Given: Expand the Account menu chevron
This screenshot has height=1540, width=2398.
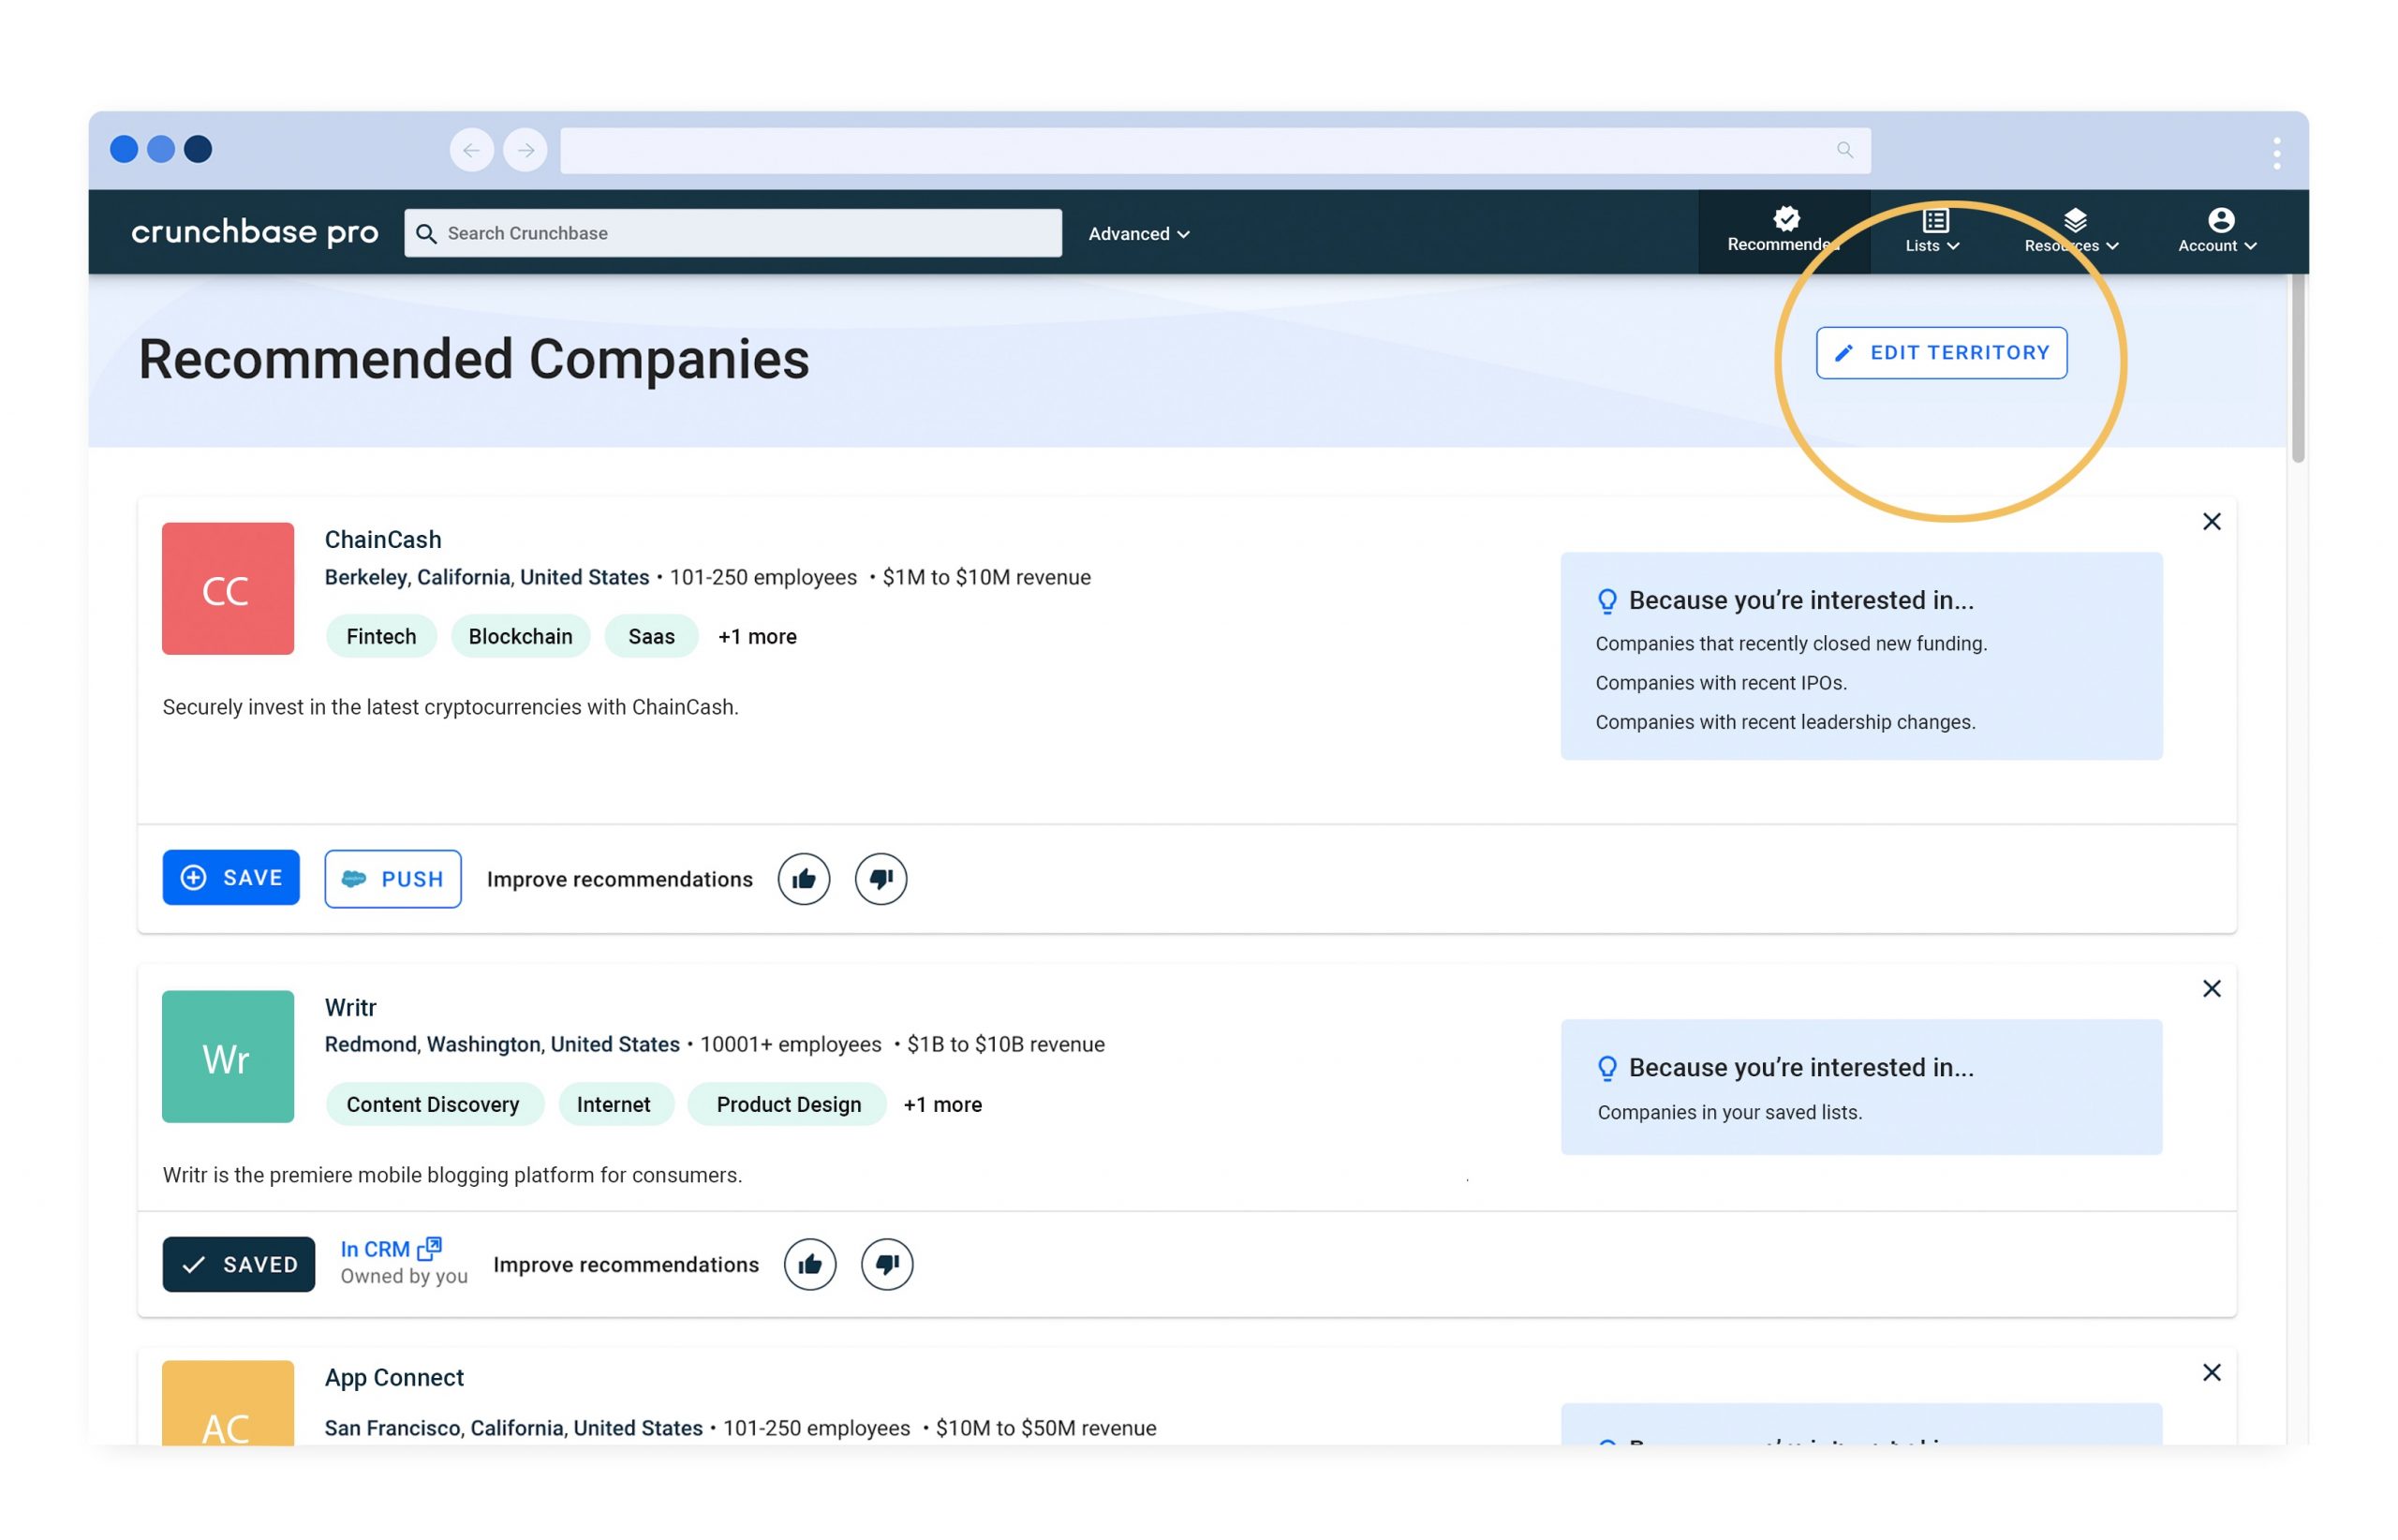Looking at the screenshot, I should [2250, 245].
